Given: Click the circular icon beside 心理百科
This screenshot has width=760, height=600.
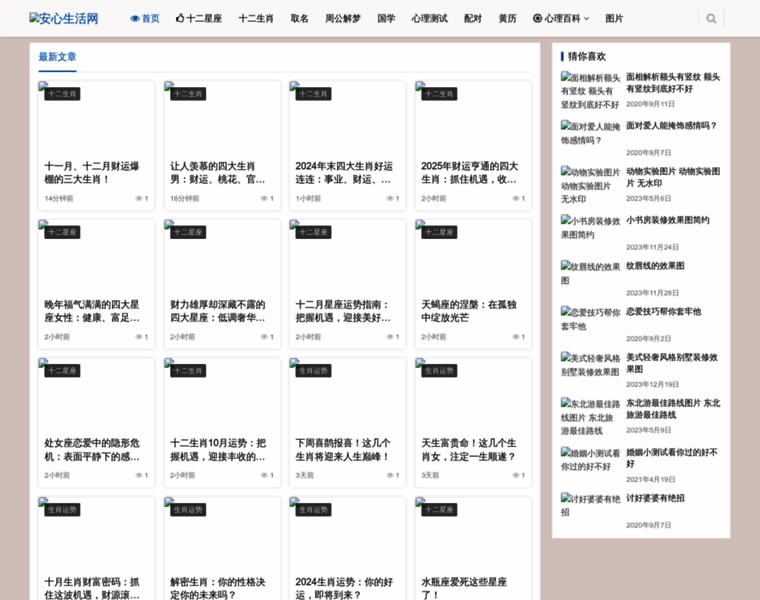Looking at the screenshot, I should [x=537, y=18].
